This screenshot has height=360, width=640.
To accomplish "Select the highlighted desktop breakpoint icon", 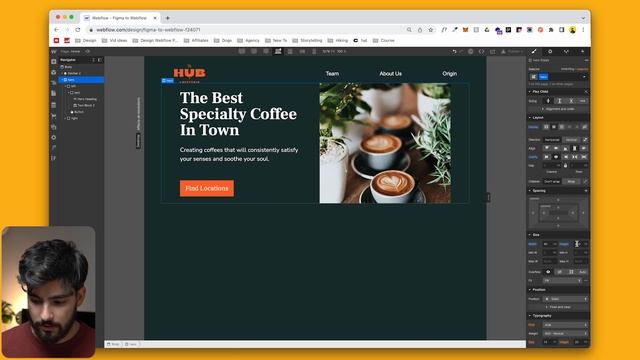I will (x=278, y=51).
